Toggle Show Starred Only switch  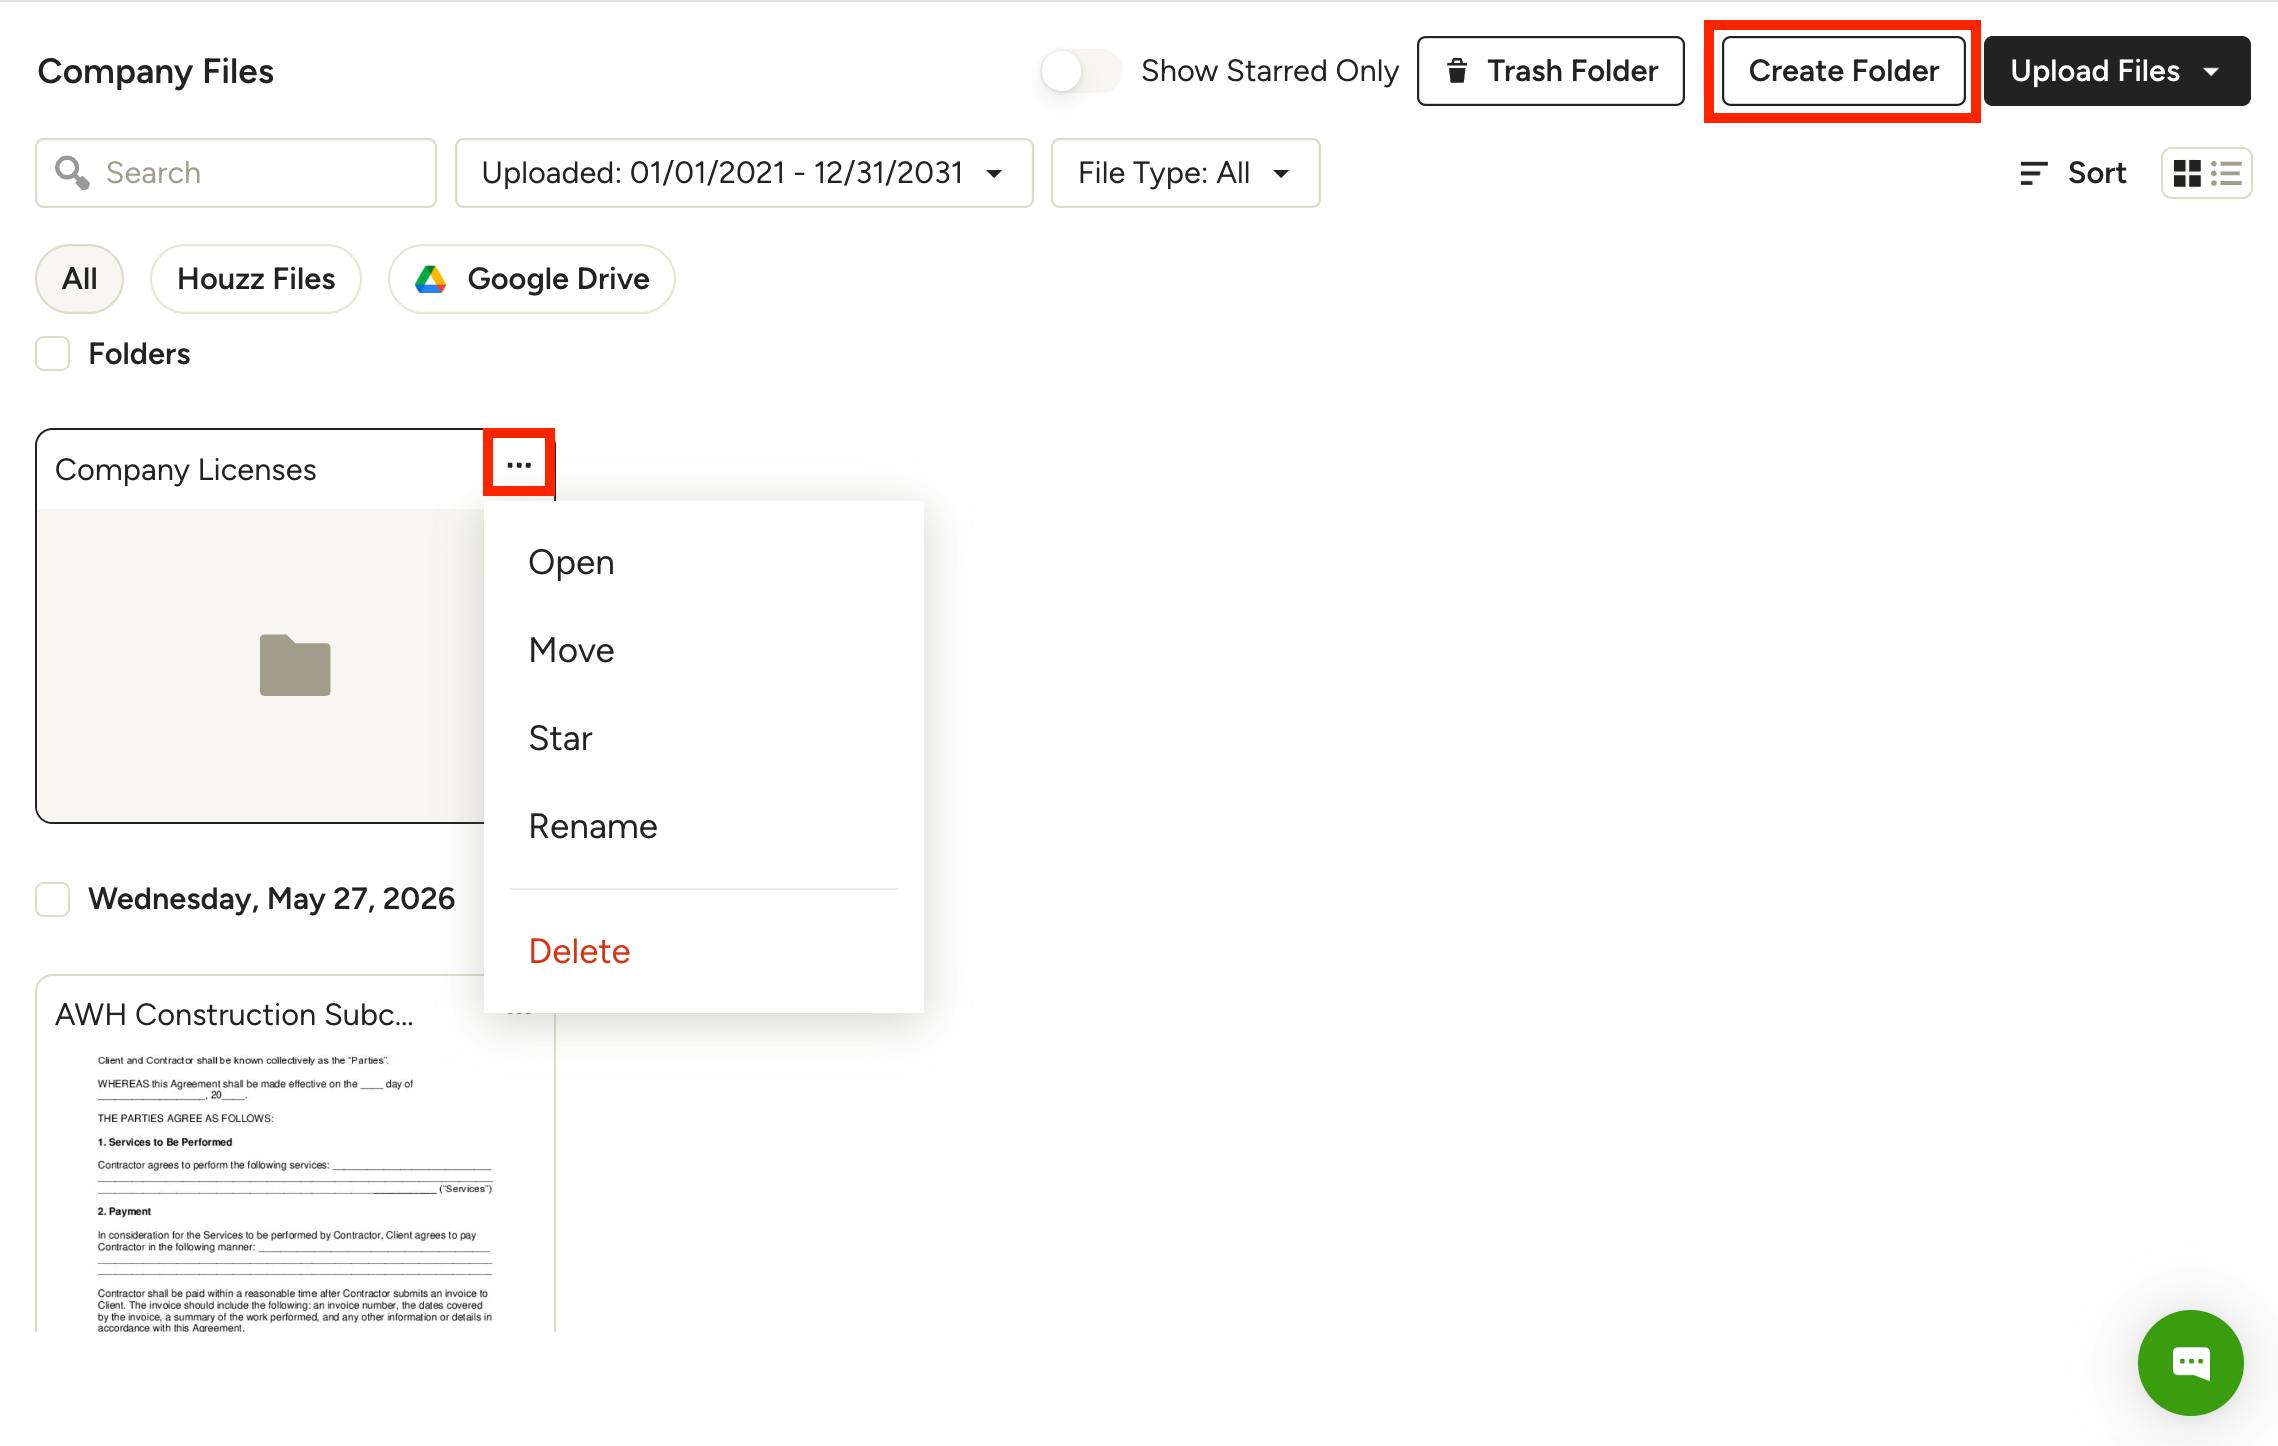coord(1080,71)
